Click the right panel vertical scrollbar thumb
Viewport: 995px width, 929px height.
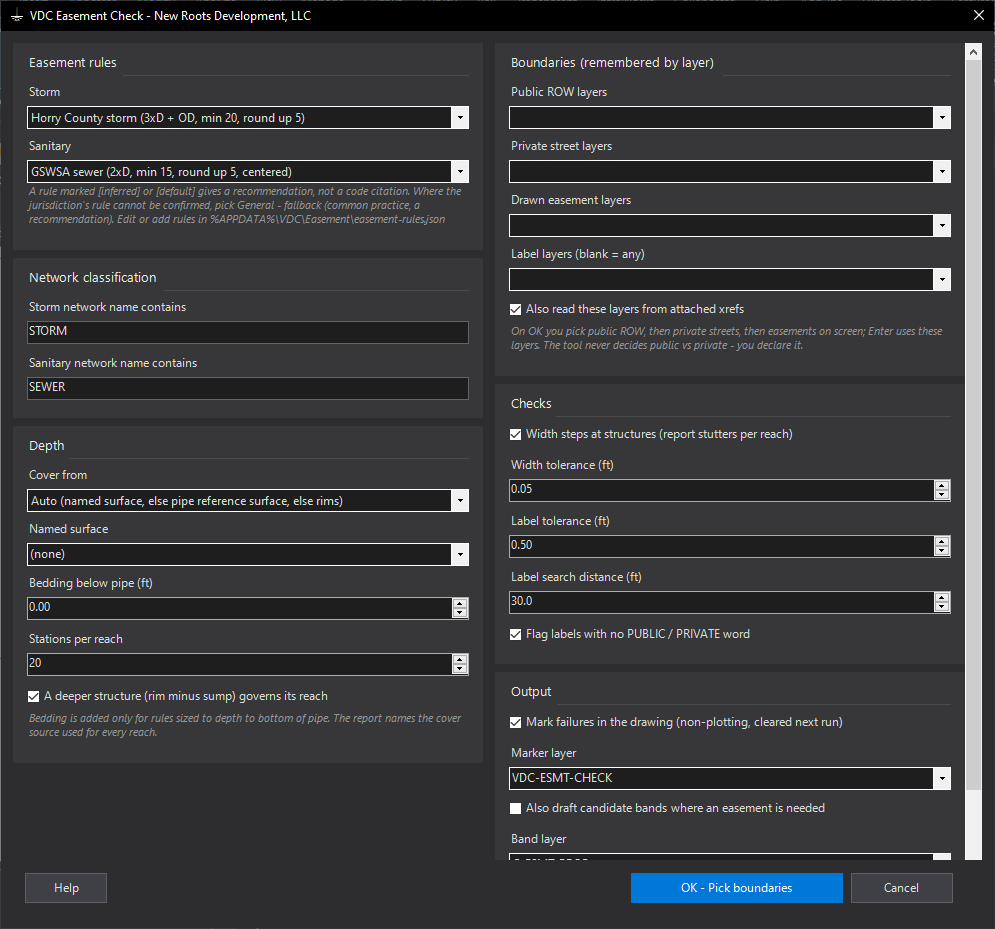click(973, 425)
